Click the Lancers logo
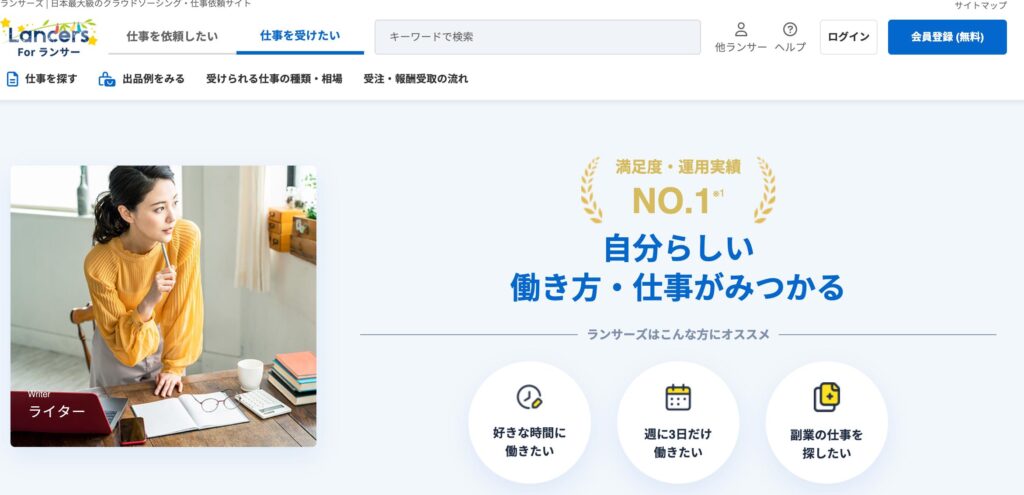Viewport: 1024px width, 495px height. [x=49, y=38]
